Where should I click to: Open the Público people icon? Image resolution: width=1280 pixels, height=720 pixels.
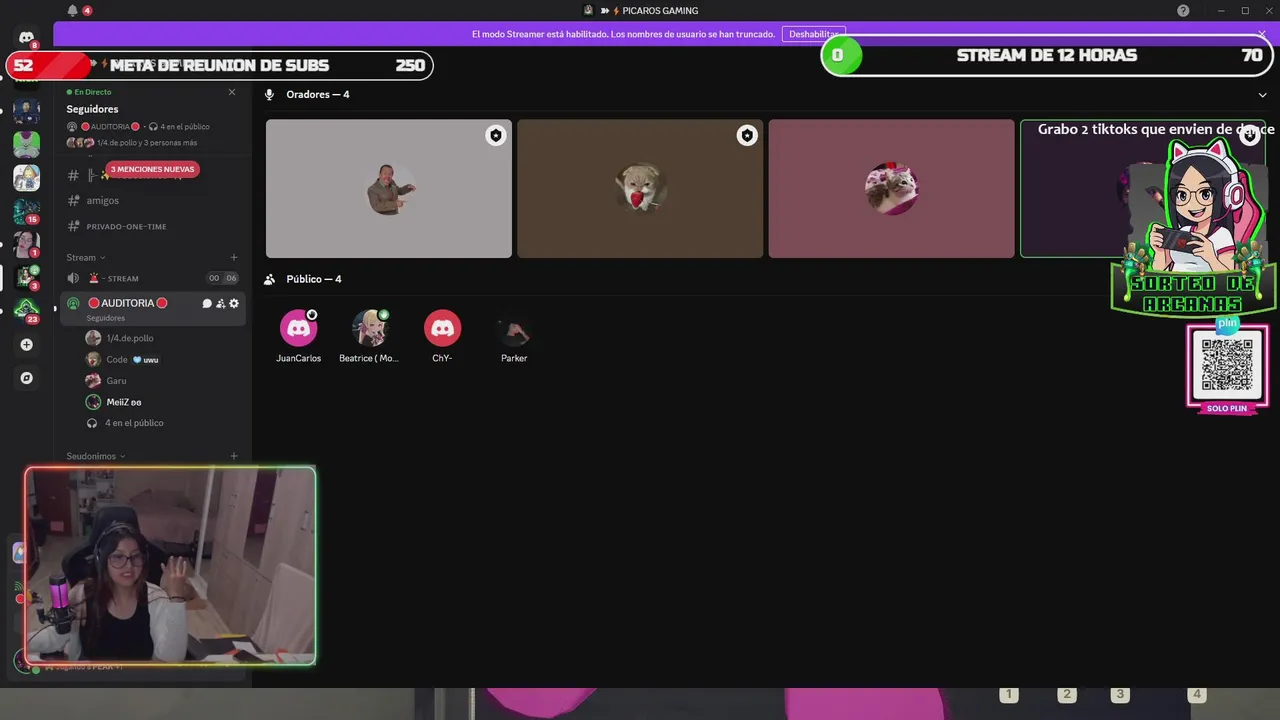coord(269,279)
